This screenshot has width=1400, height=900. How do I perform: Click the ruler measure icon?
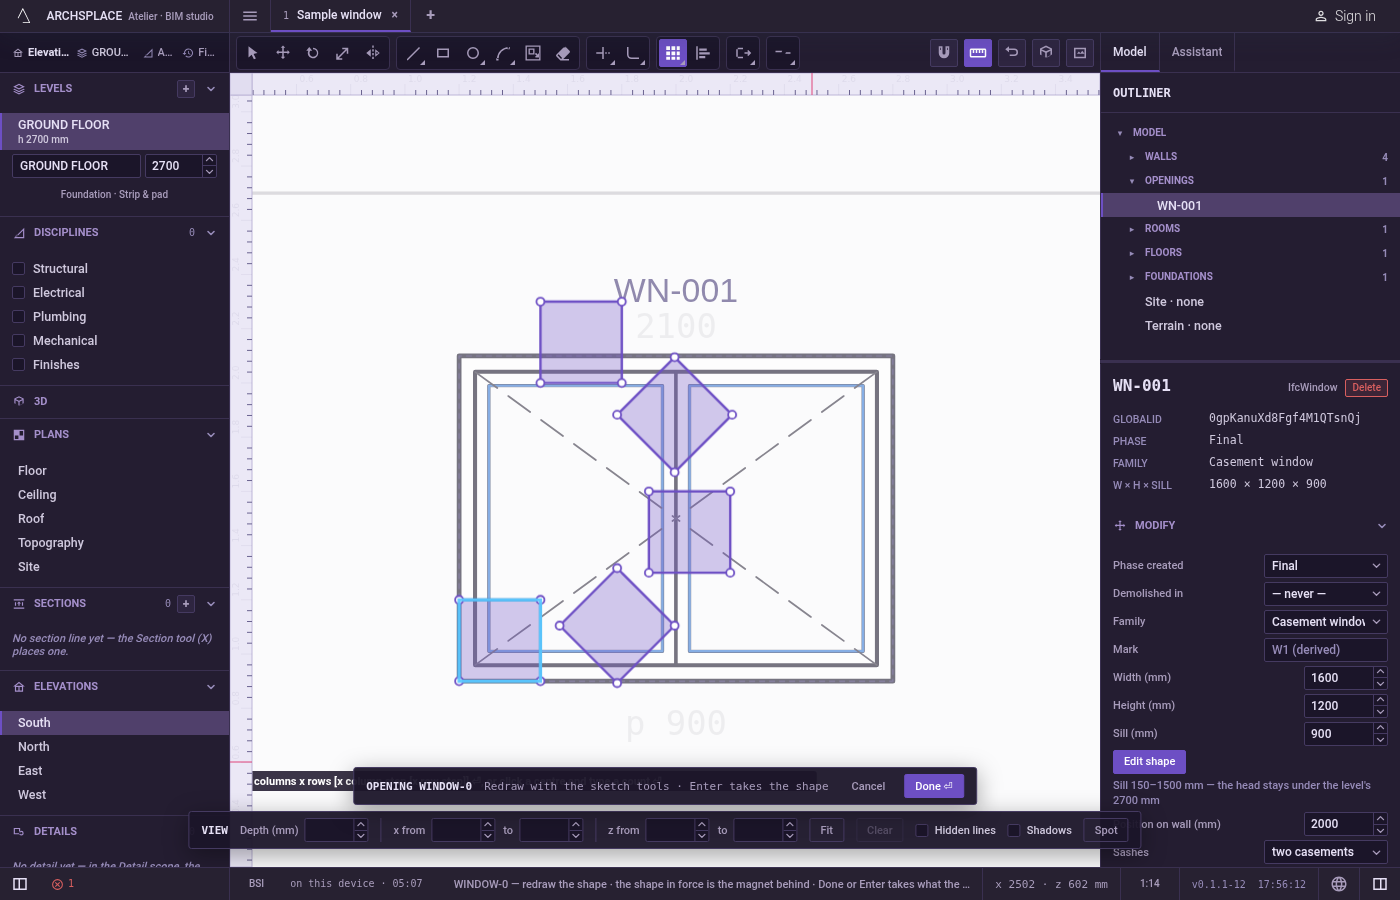[x=978, y=53]
